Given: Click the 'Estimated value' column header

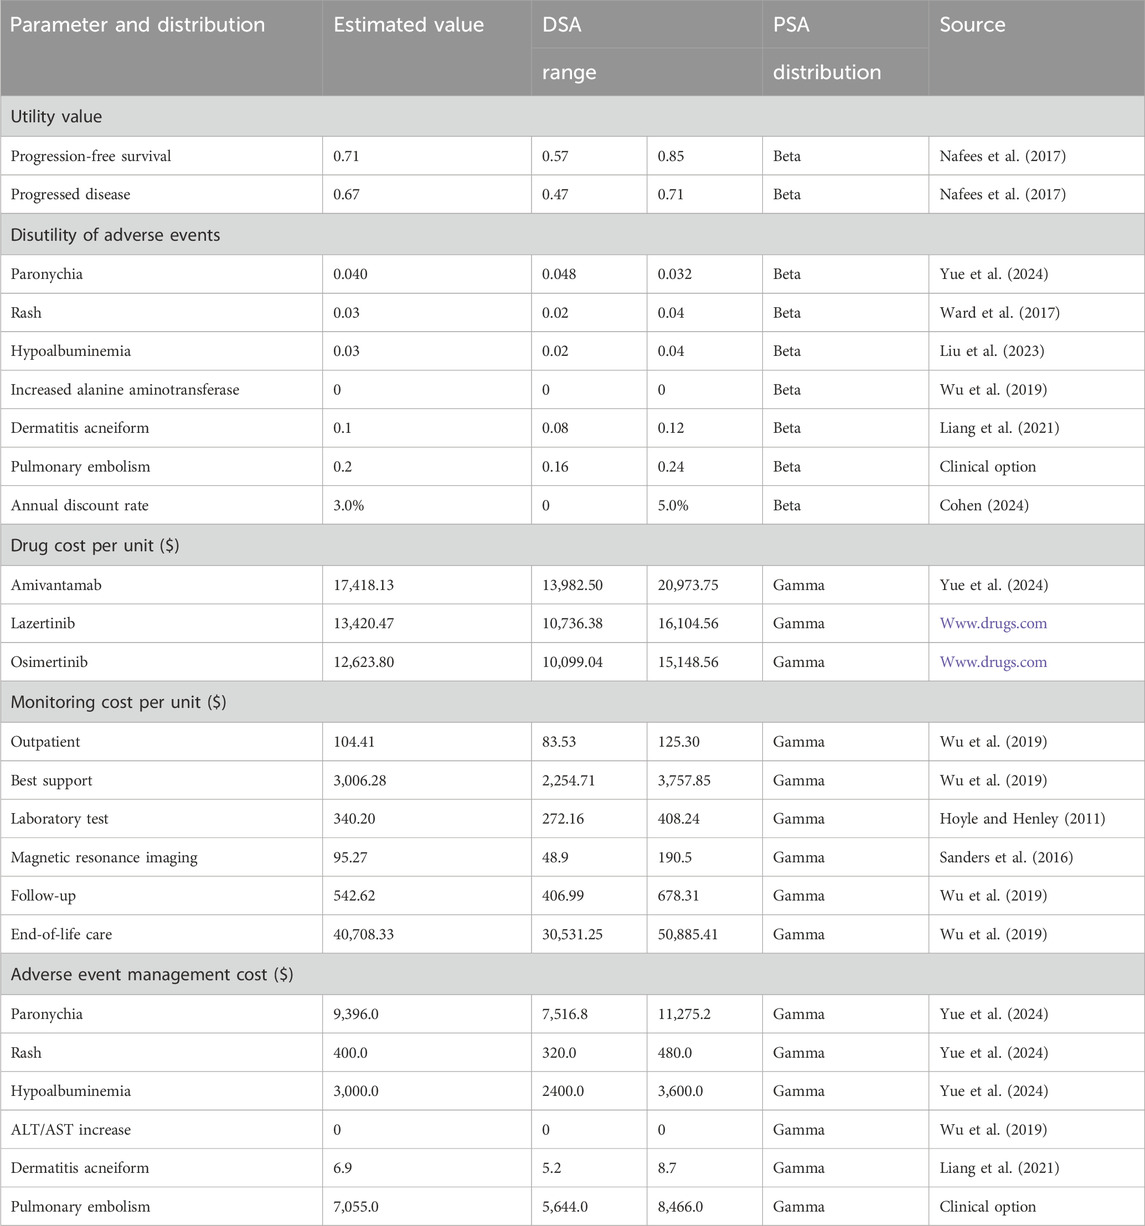Looking at the screenshot, I should (x=409, y=25).
